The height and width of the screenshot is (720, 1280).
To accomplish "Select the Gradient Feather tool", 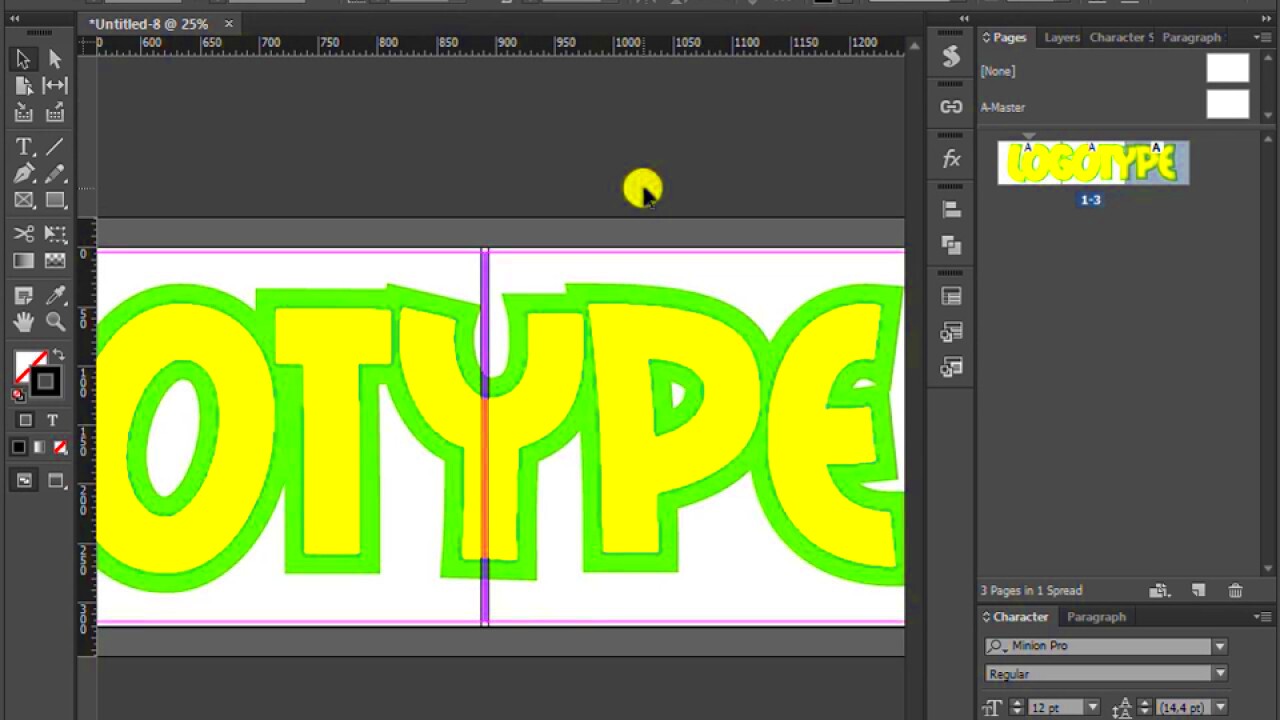I will (x=55, y=261).
